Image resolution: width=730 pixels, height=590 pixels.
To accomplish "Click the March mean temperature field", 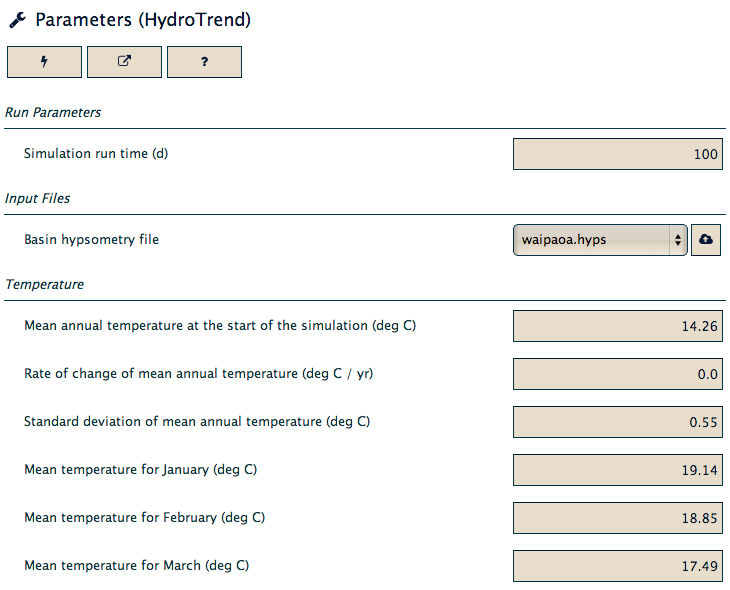I will click(618, 566).
